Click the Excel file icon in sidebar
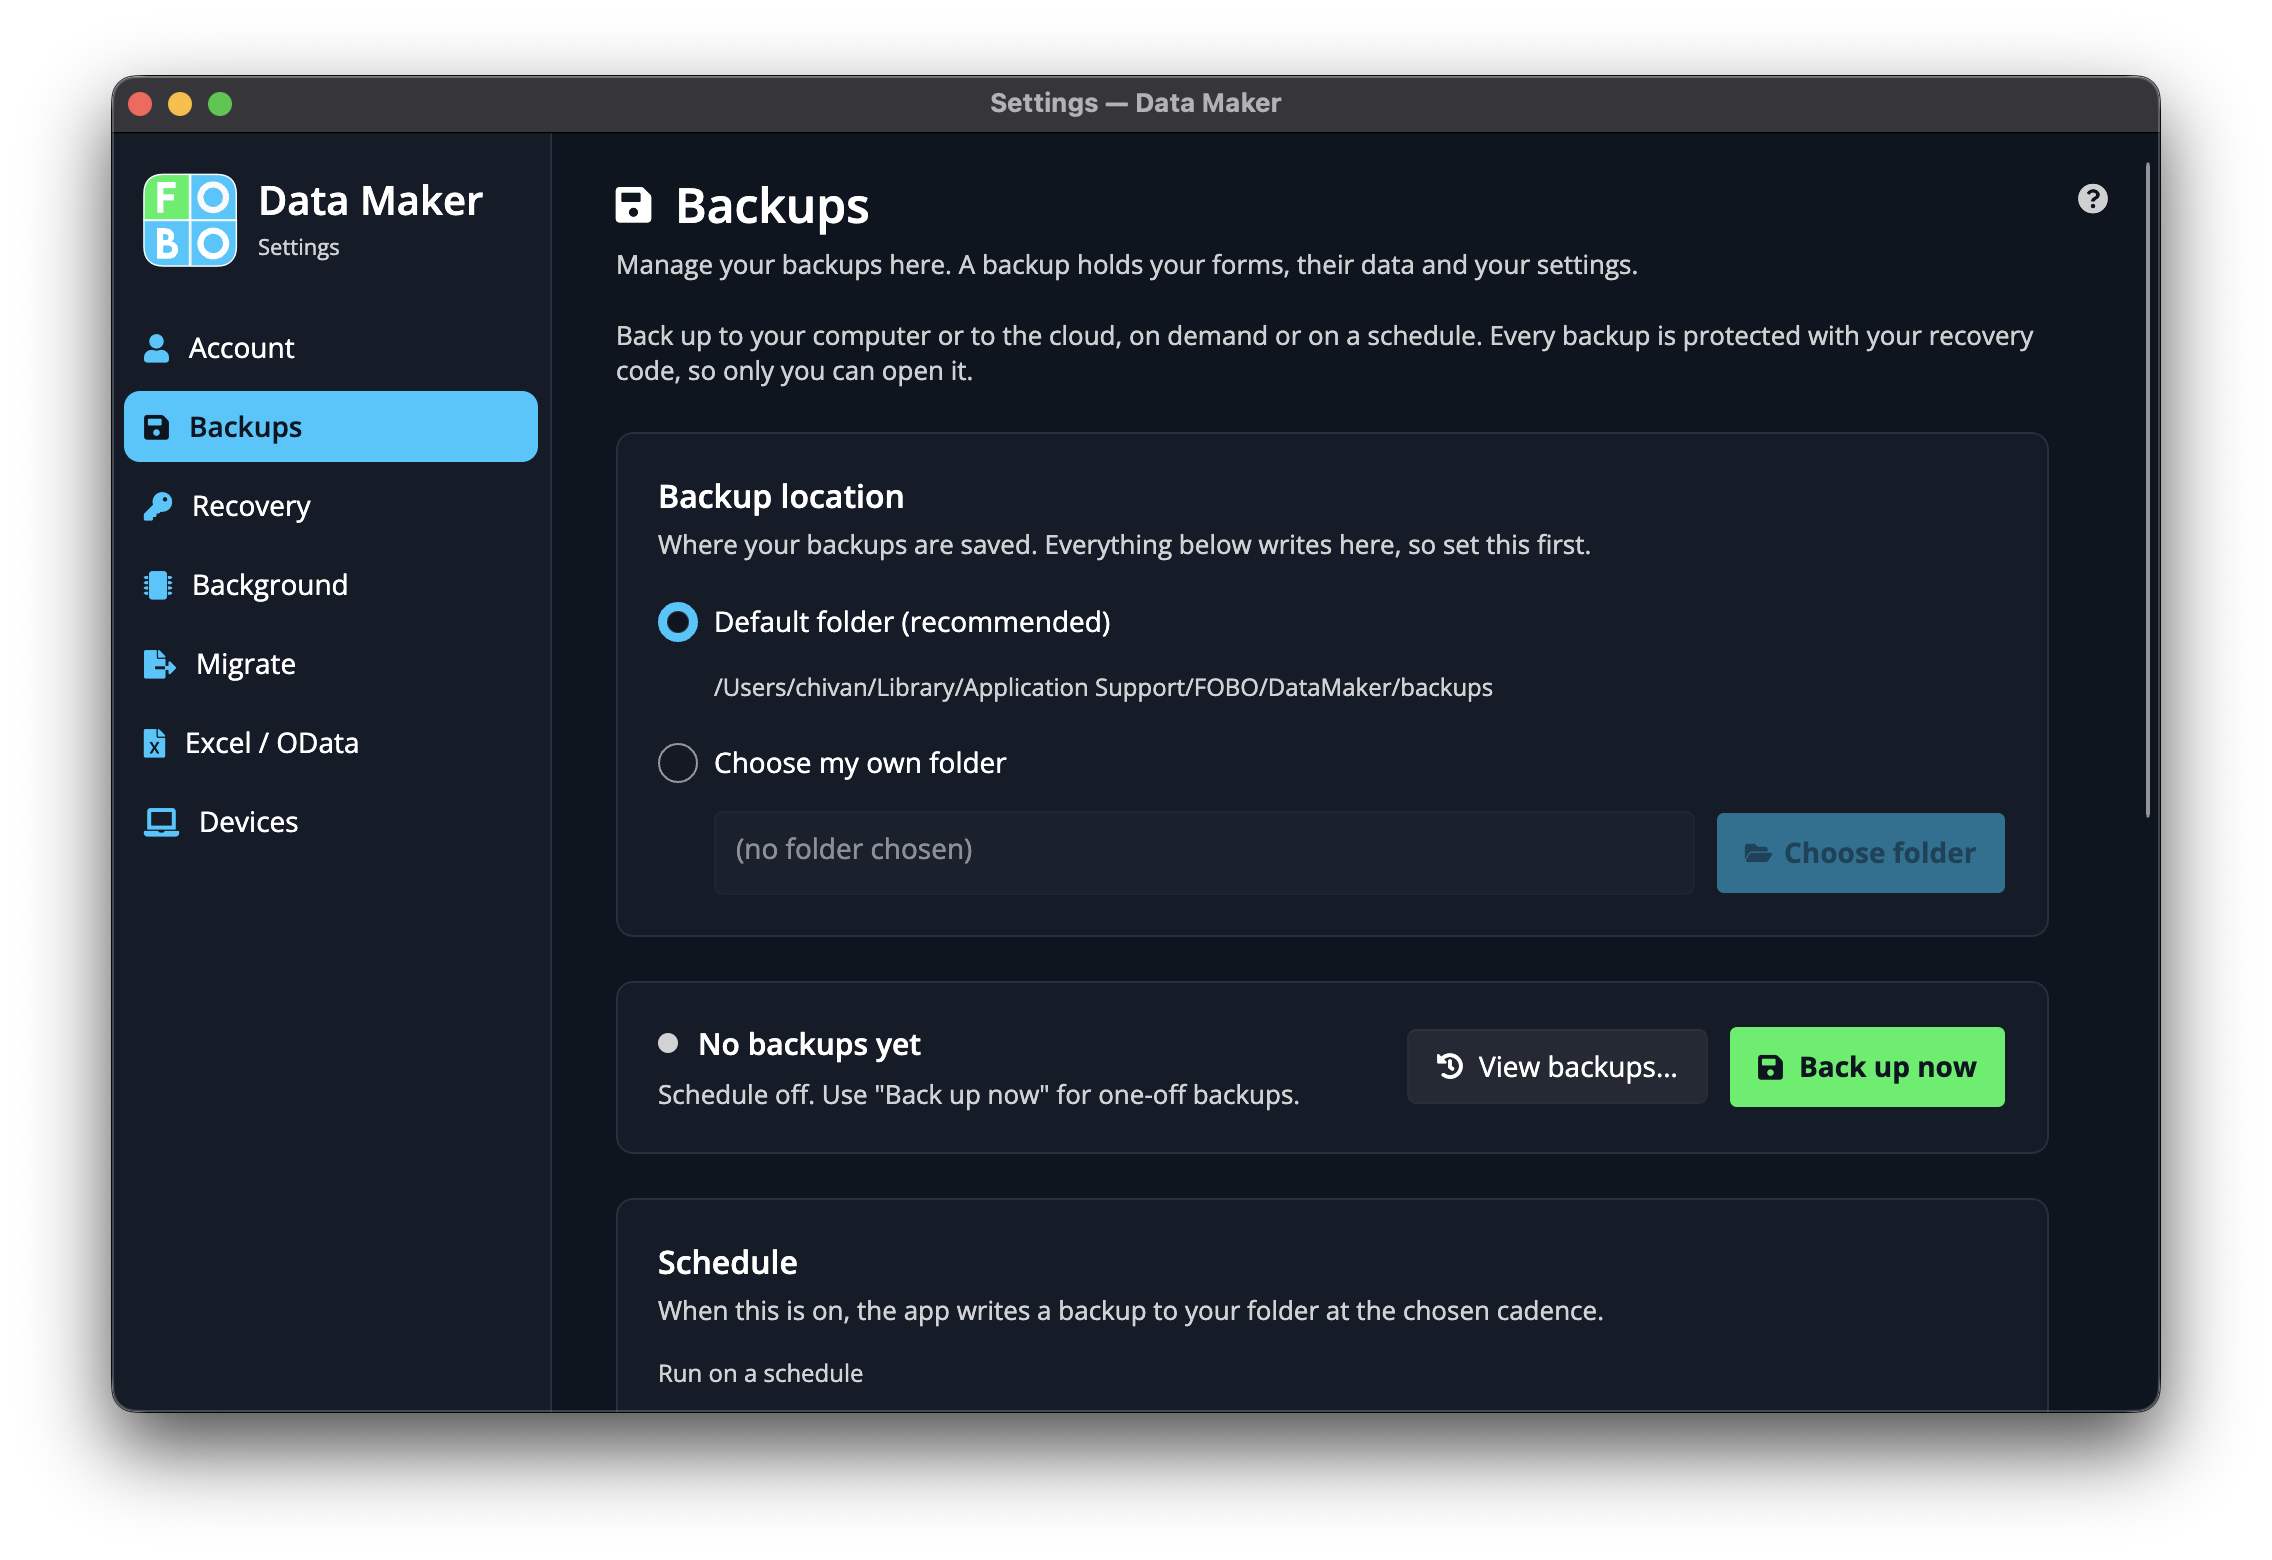This screenshot has width=2272, height=1560. point(154,743)
